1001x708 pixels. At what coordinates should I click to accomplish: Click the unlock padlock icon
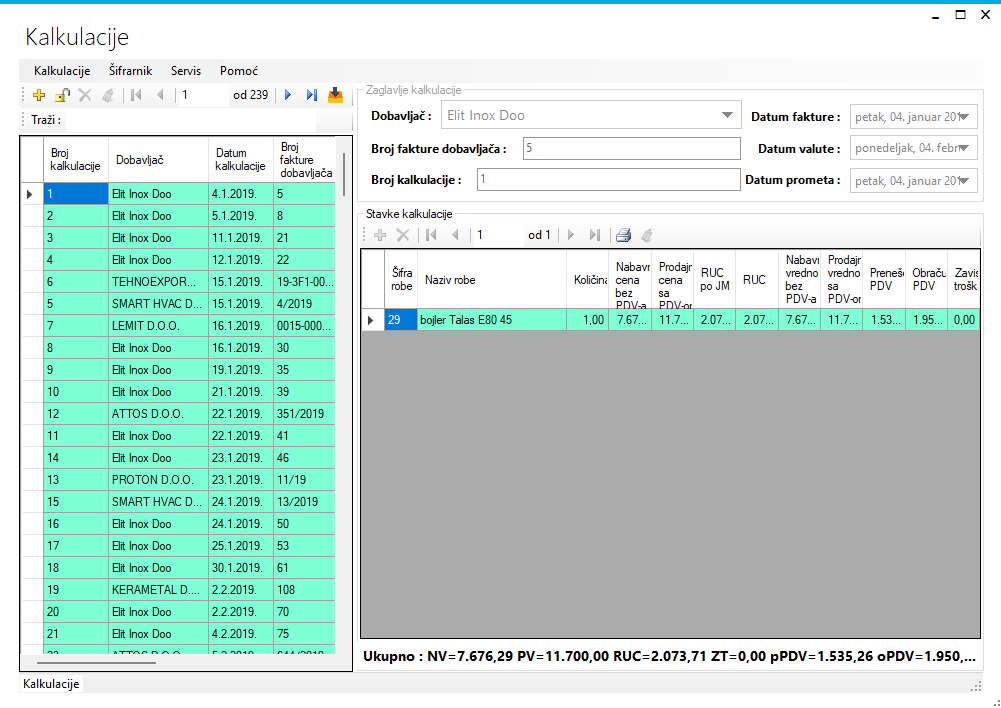(x=62, y=95)
